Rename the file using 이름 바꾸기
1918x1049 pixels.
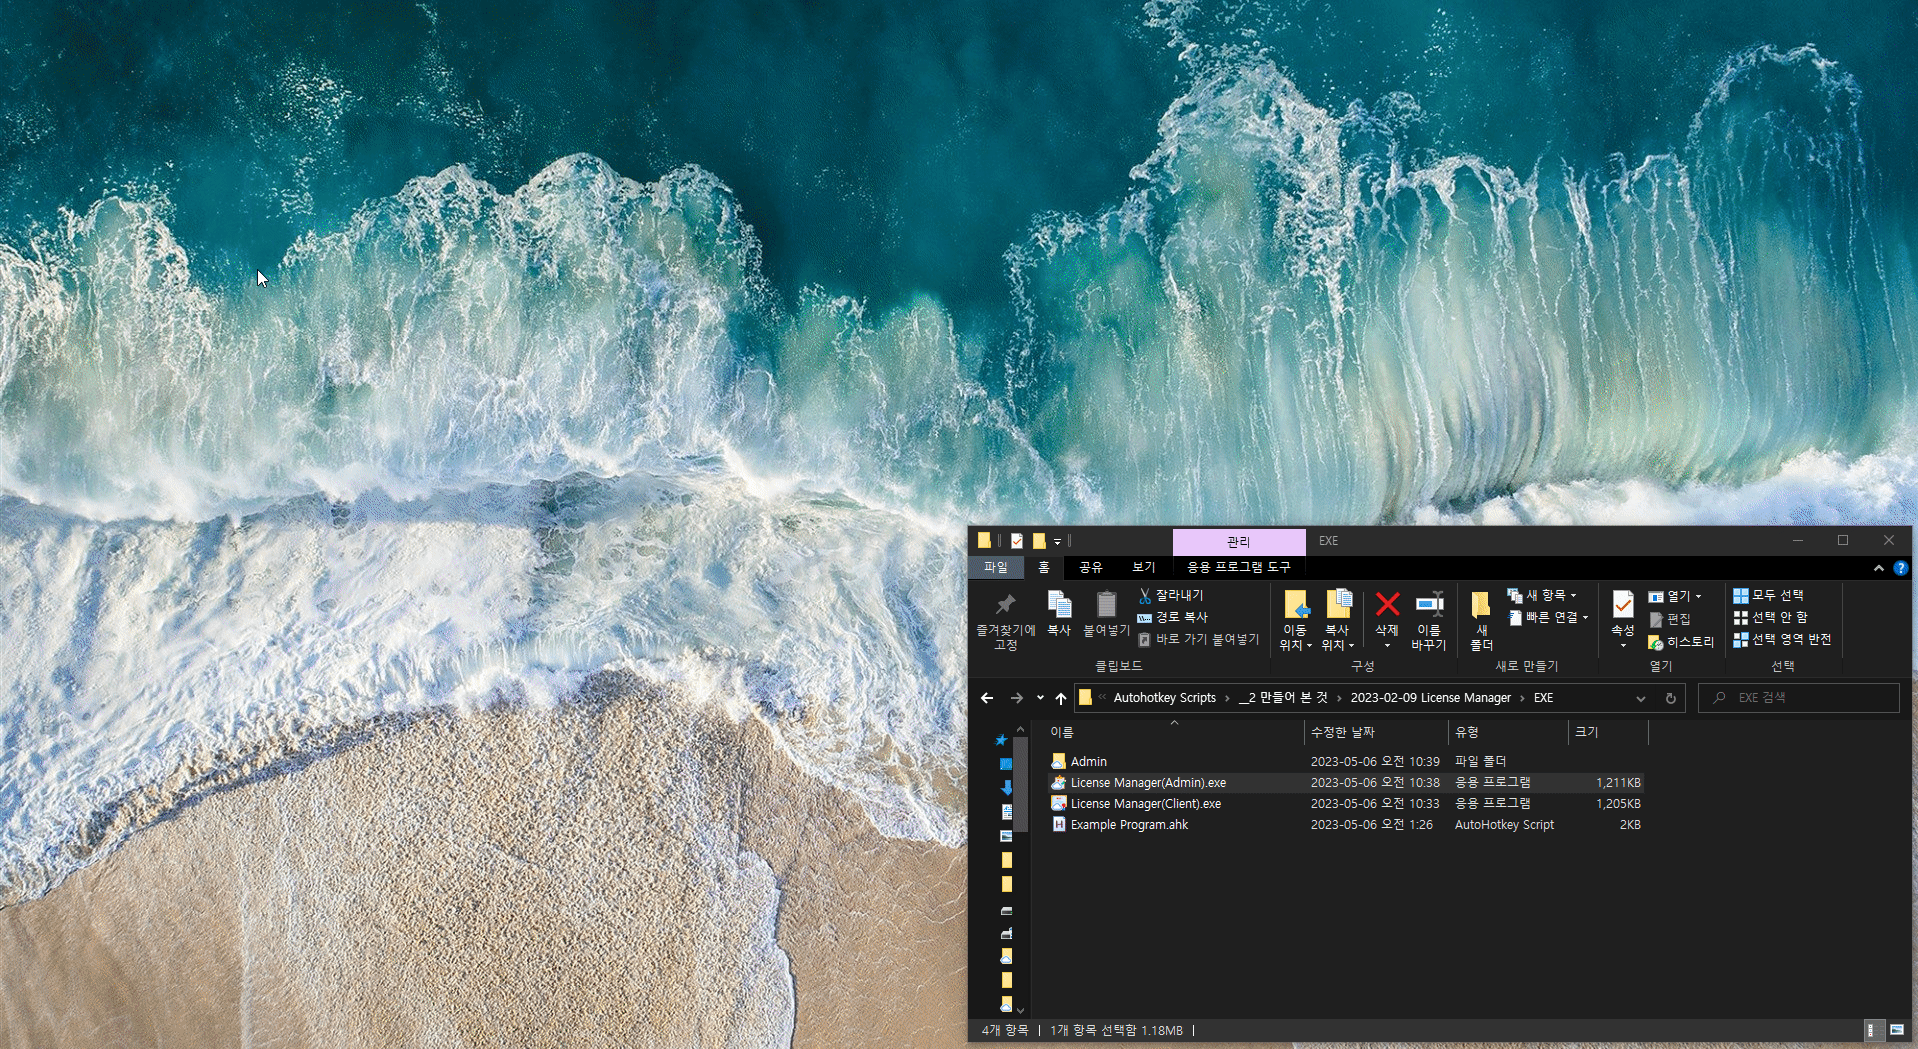pyautogui.click(x=1429, y=621)
